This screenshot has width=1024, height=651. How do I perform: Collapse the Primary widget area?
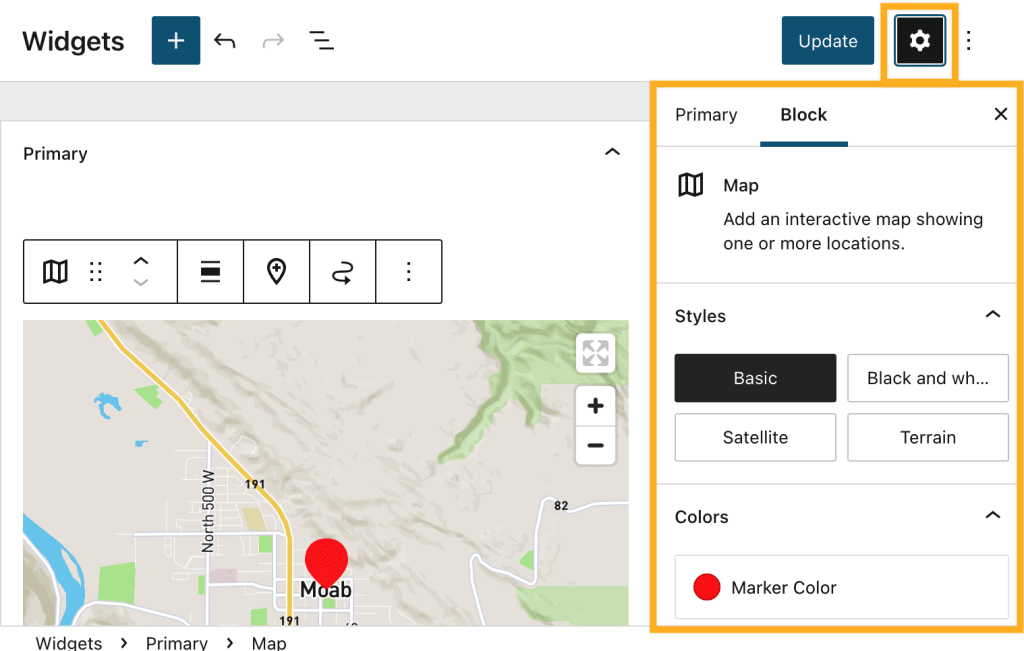pos(613,152)
